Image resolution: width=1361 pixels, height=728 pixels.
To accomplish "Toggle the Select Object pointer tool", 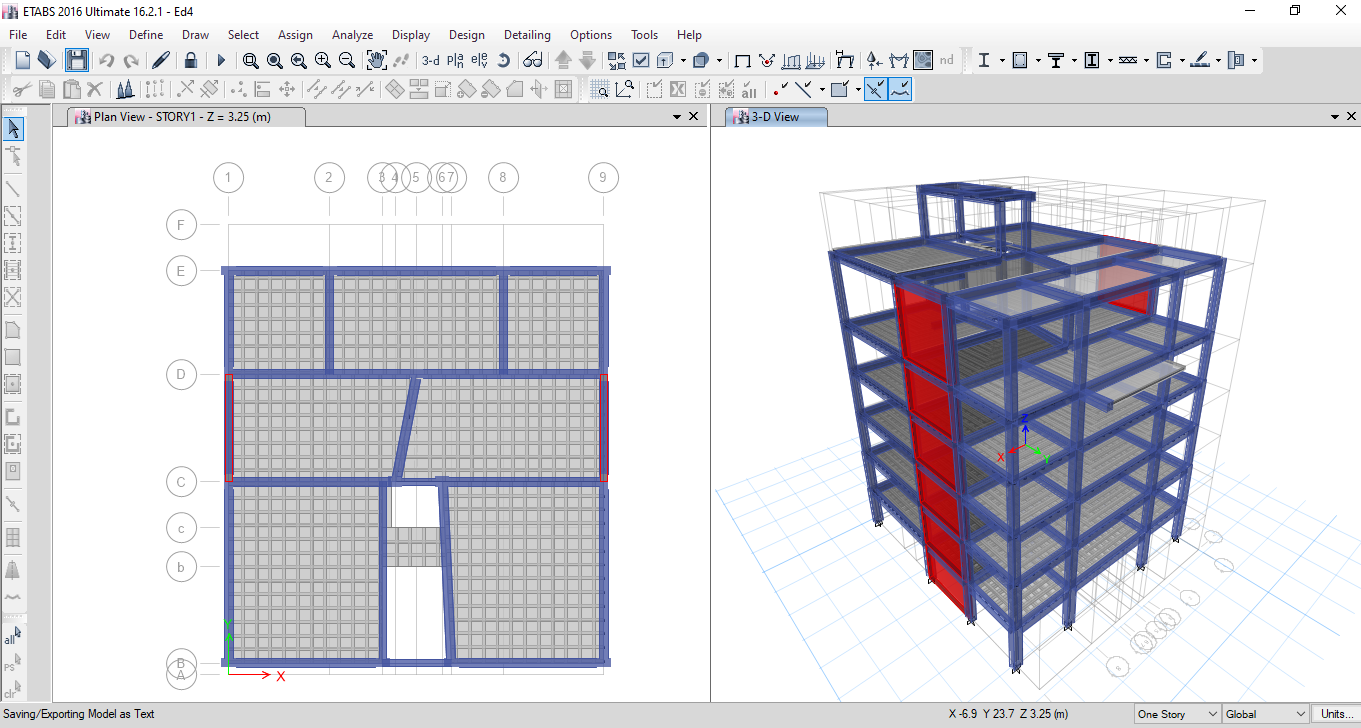I will click(x=14, y=128).
